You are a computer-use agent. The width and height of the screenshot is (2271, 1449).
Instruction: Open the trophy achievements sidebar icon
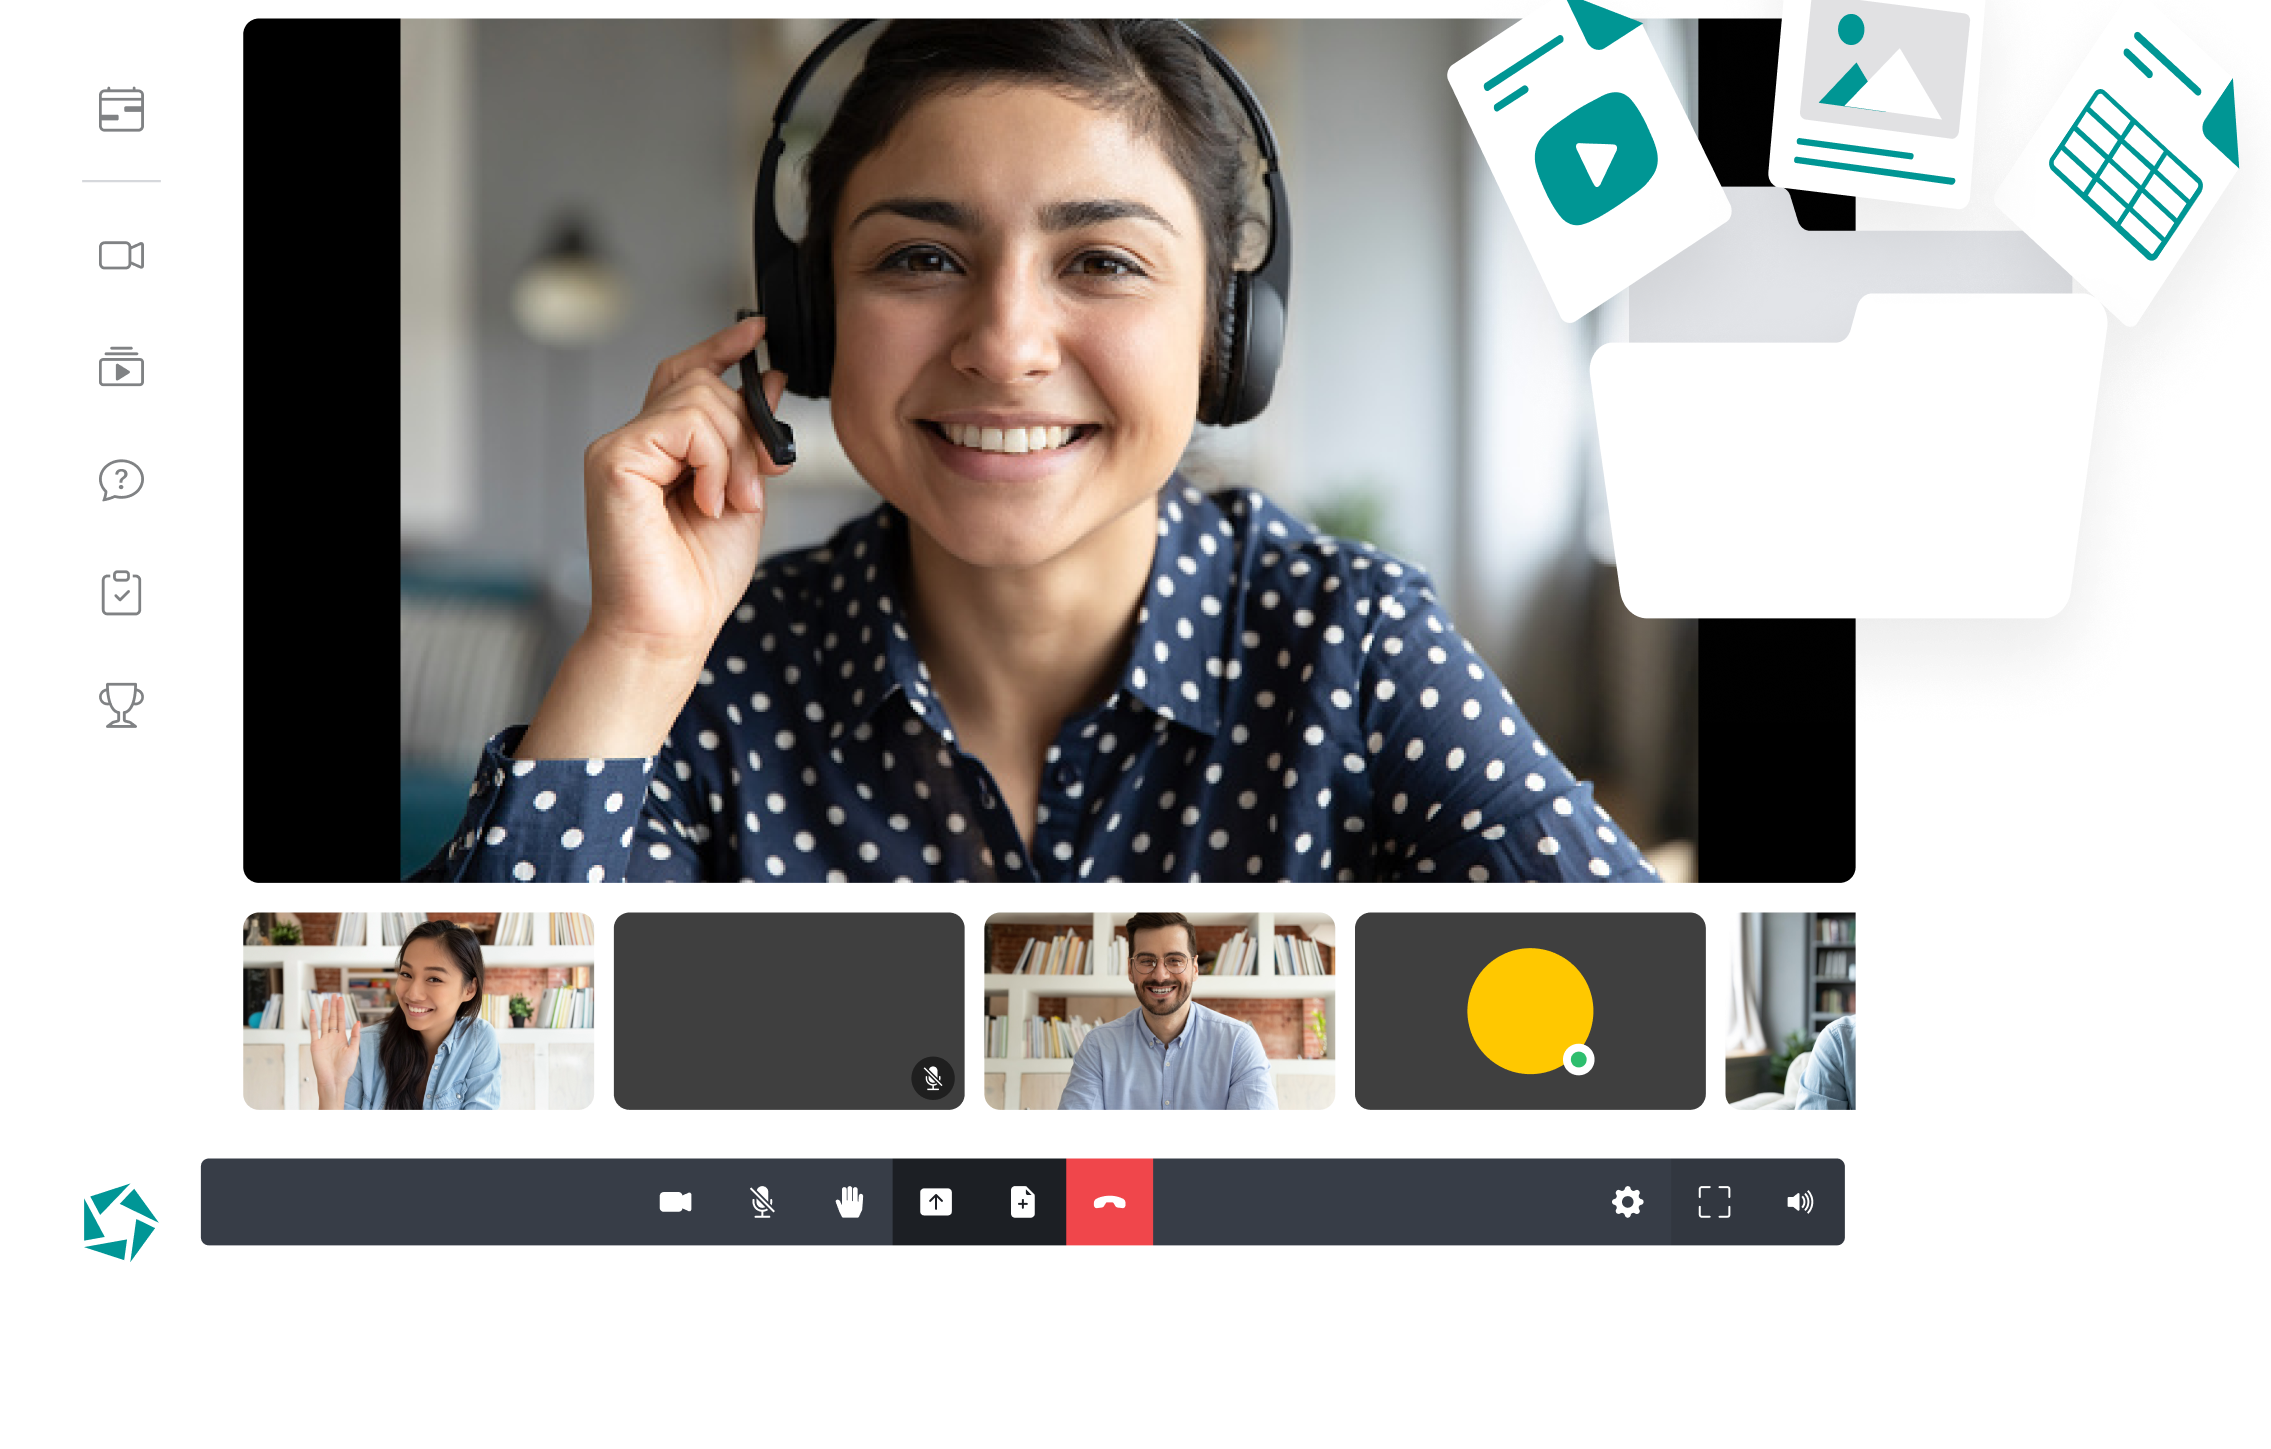121,705
